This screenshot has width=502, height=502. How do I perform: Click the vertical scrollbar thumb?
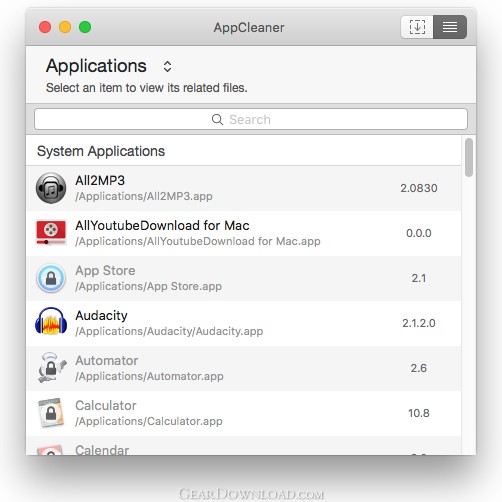[x=469, y=158]
